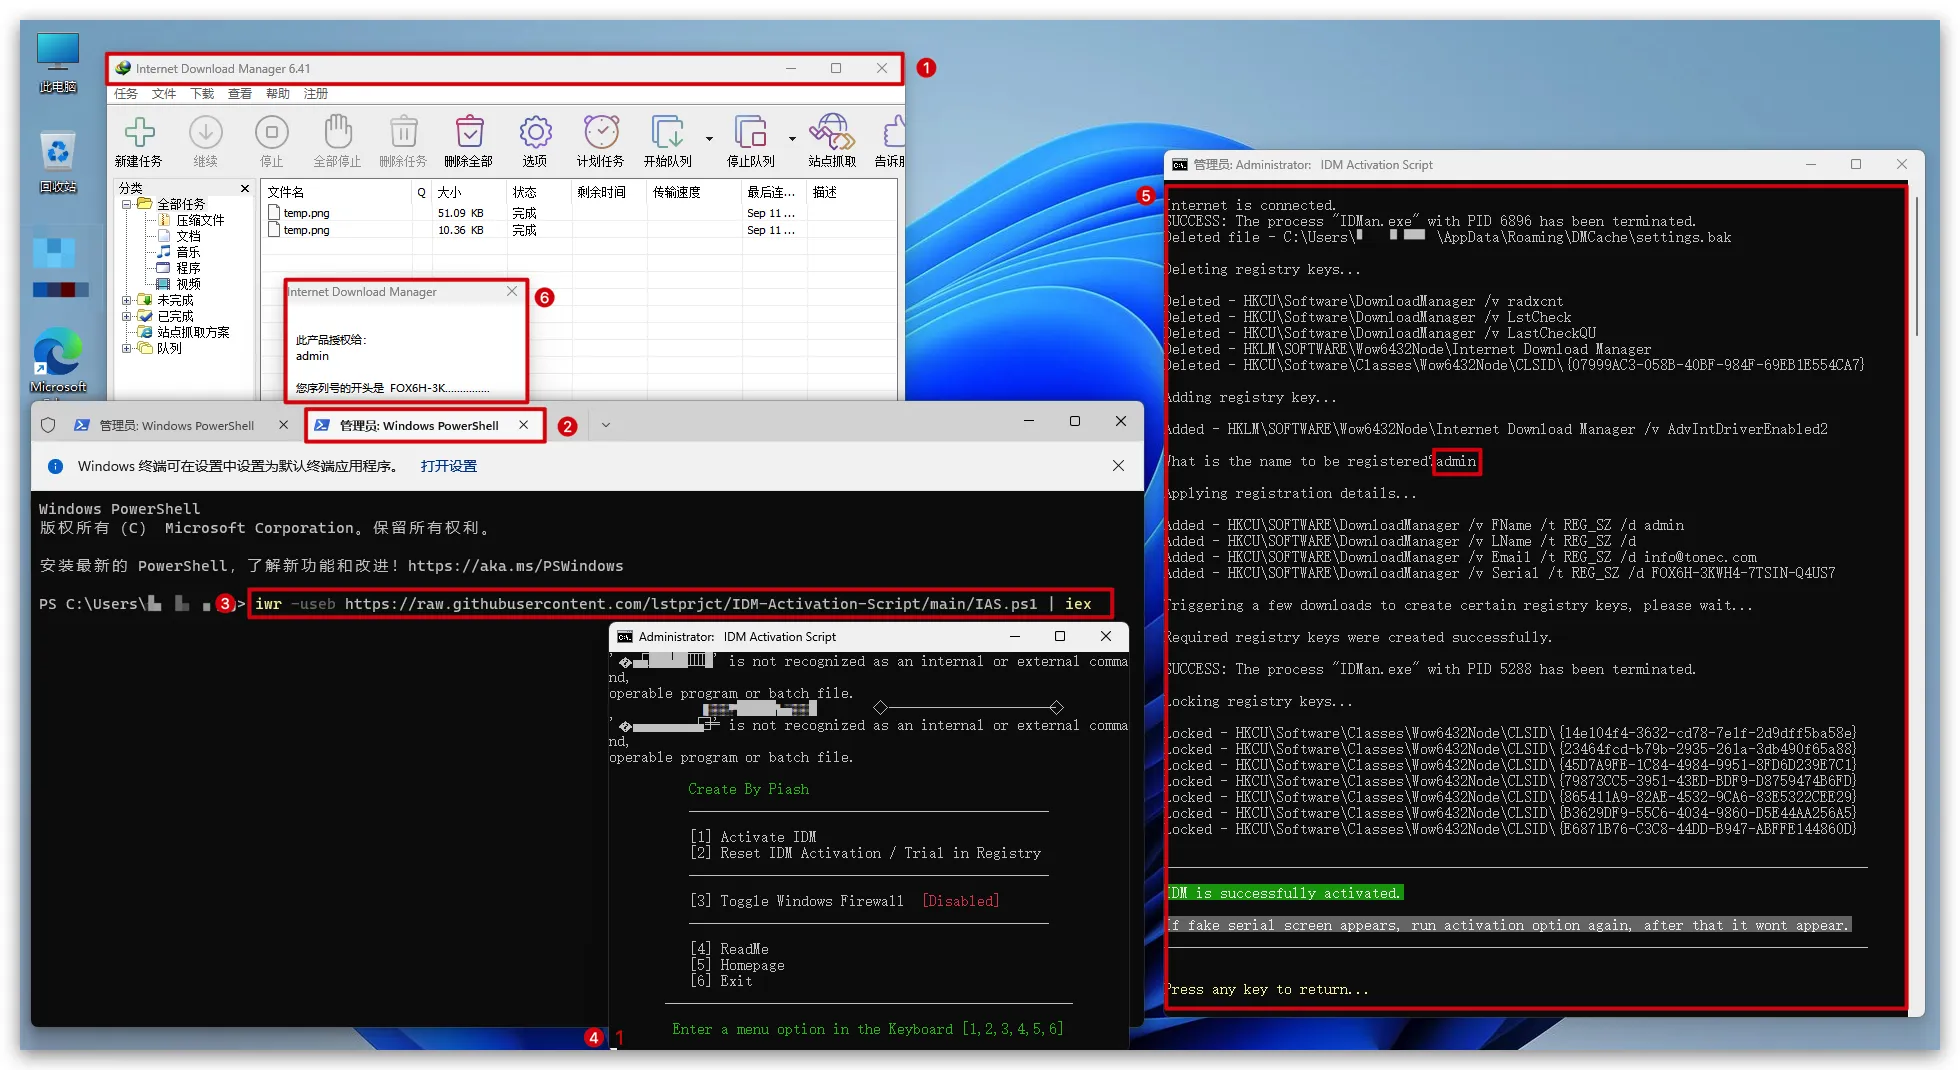1960x1070 pixels.
Task: Open the 开始队列 dropdown arrow
Action: coord(709,139)
